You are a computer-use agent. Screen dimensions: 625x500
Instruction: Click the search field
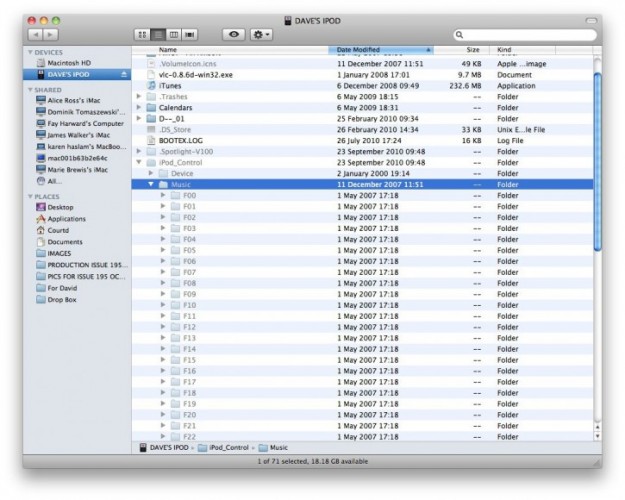click(x=525, y=35)
